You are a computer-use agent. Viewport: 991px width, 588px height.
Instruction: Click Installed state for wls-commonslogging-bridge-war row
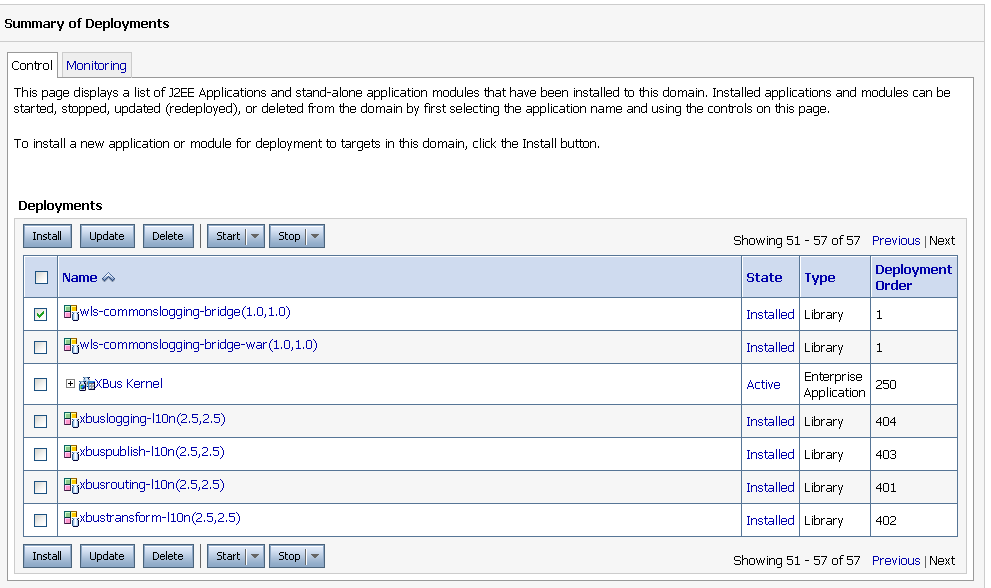click(770, 347)
